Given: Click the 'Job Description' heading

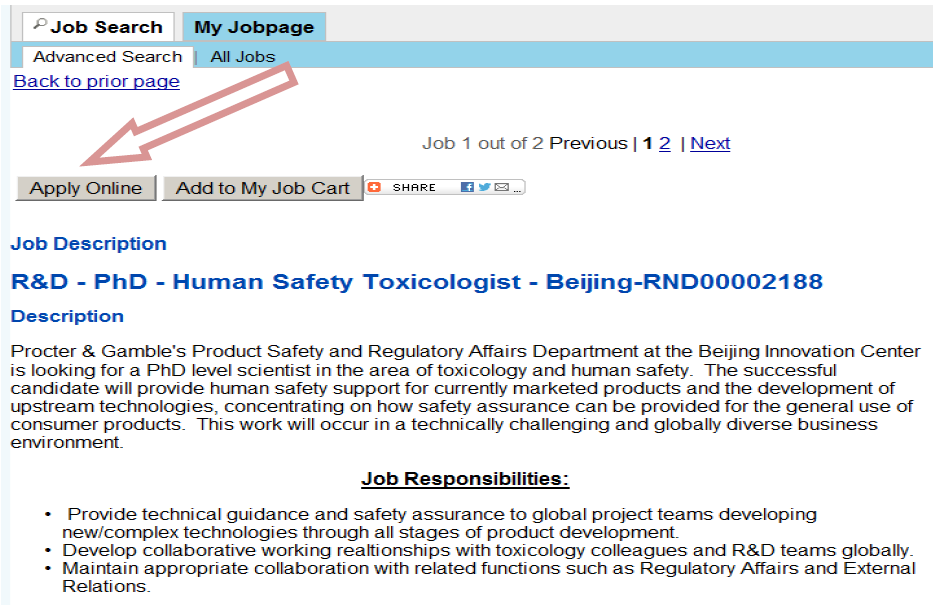Looking at the screenshot, I should click(x=89, y=244).
